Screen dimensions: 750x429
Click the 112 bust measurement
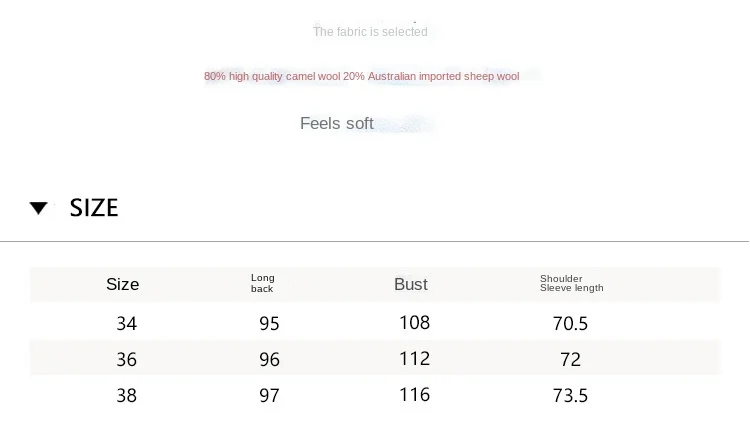[415, 359]
